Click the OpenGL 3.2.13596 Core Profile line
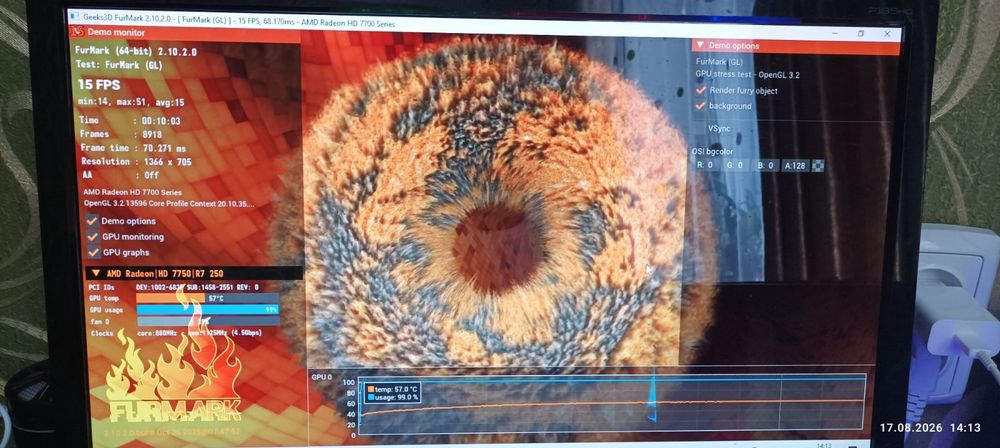This screenshot has height=448, width=1000. [169, 204]
